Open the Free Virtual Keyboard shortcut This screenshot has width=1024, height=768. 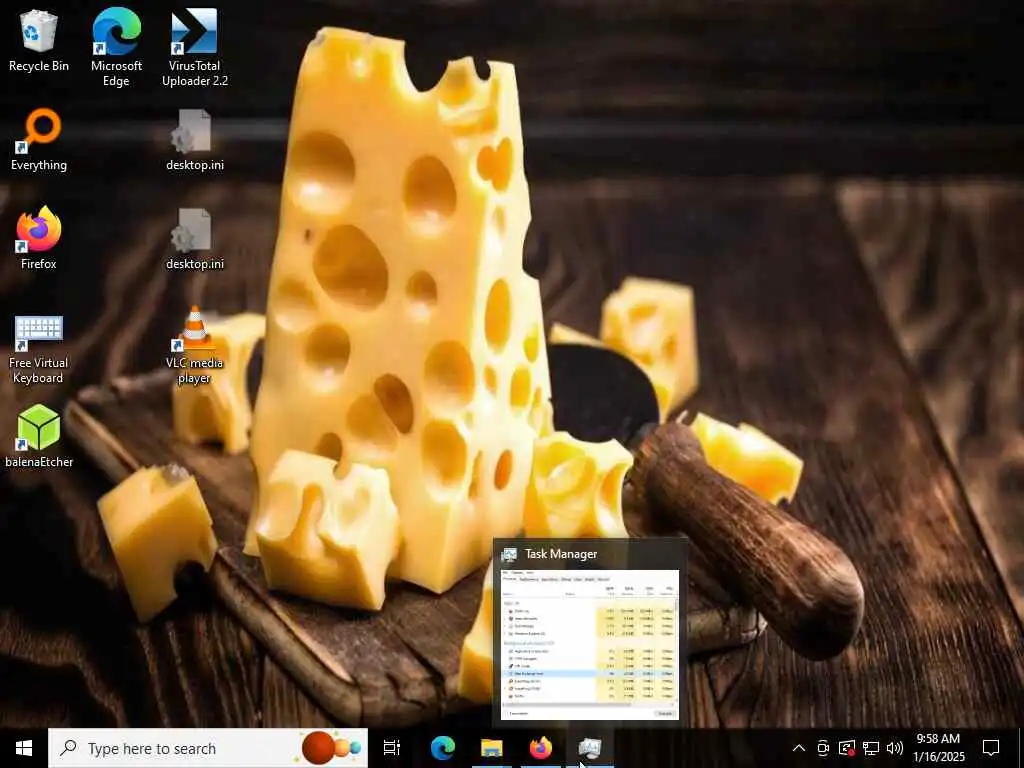[x=39, y=349]
